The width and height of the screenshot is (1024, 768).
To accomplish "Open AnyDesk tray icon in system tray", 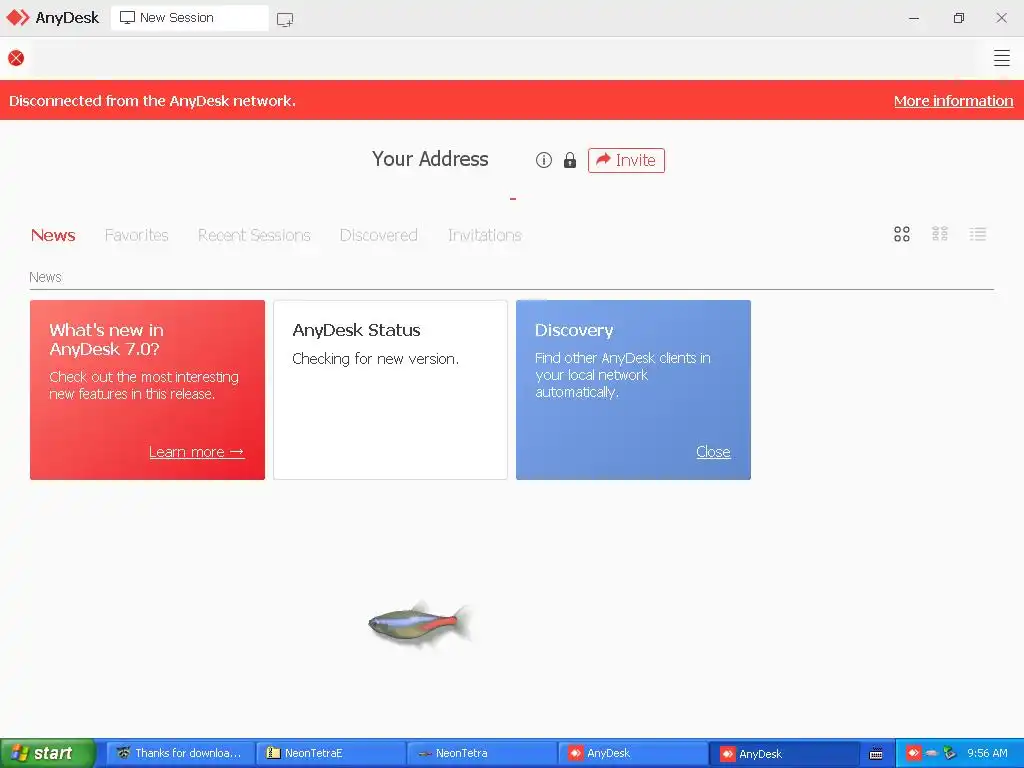I will tap(913, 753).
